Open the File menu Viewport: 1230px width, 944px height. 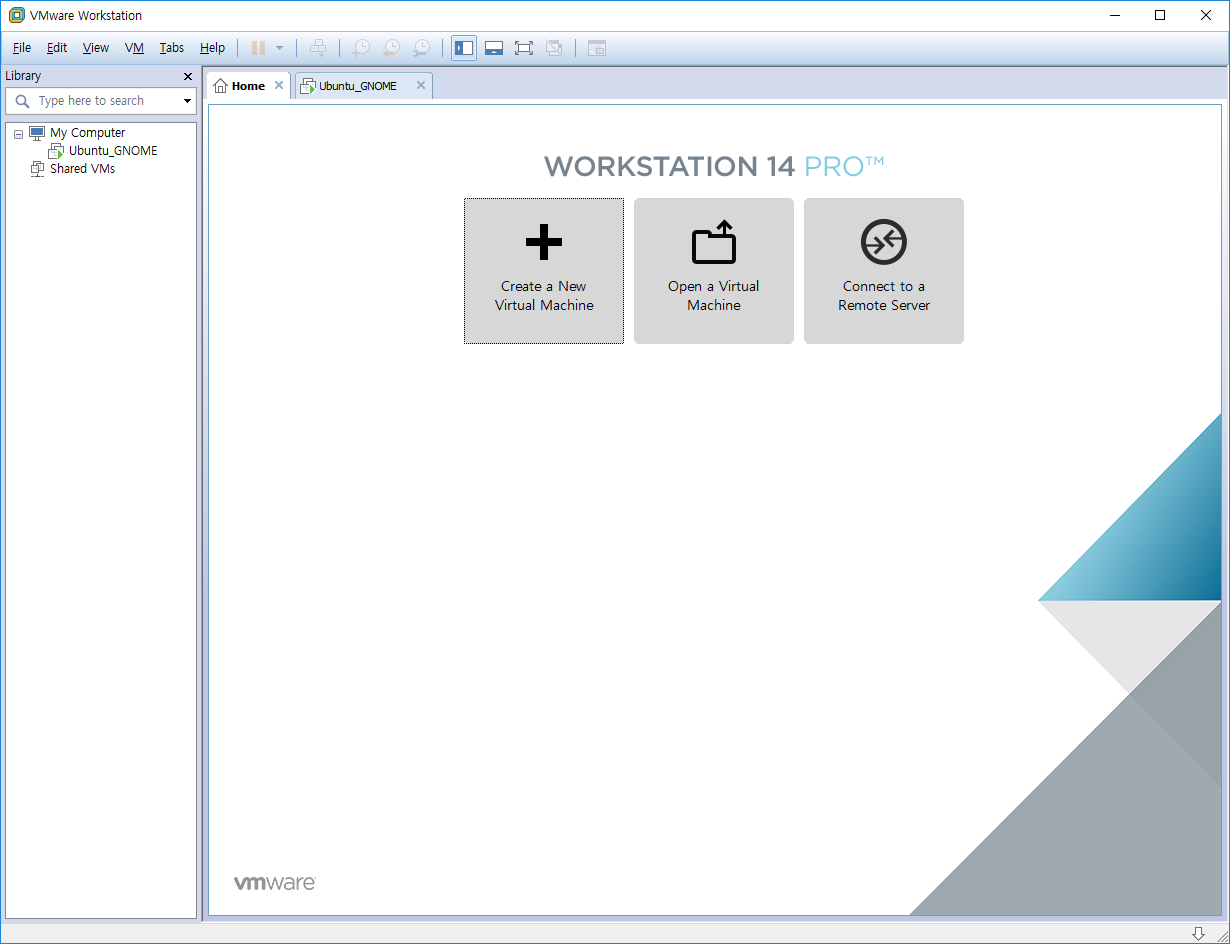22,48
